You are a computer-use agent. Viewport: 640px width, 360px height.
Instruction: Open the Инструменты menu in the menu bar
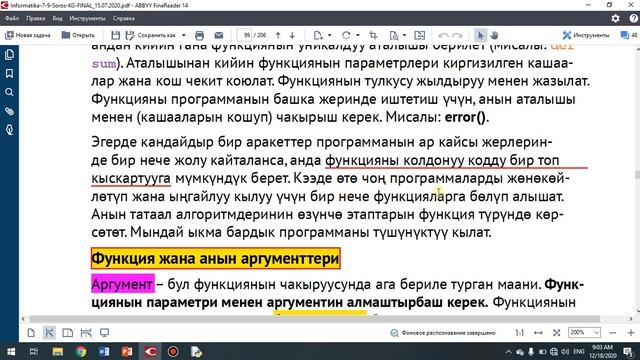87,18
